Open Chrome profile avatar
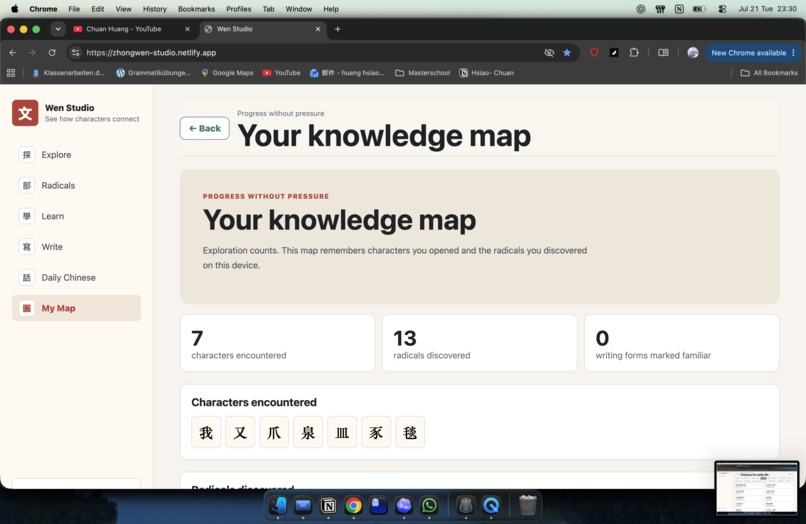Image resolution: width=806 pixels, height=524 pixels. point(693,52)
